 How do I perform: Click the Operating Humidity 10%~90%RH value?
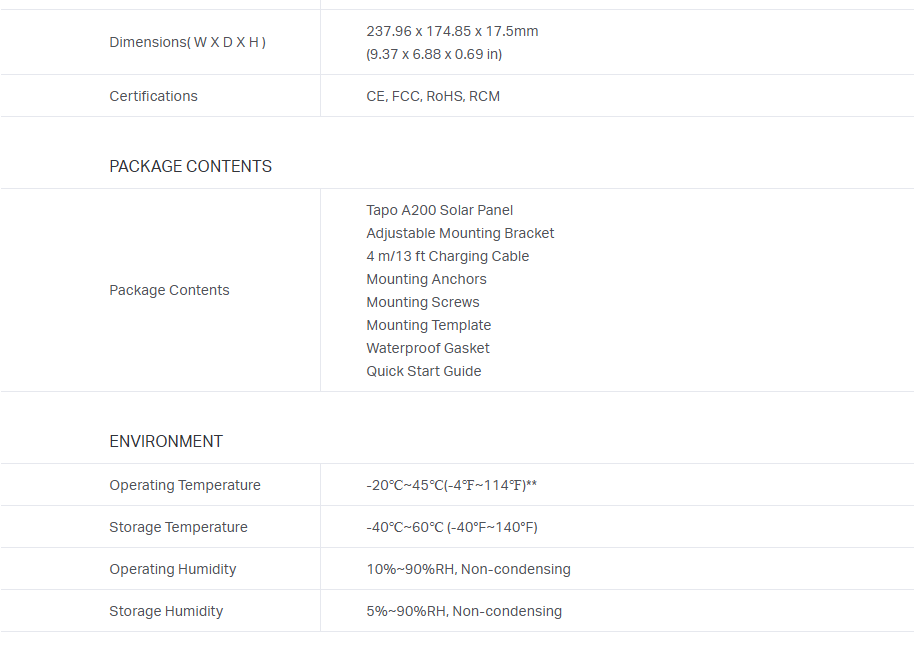468,569
